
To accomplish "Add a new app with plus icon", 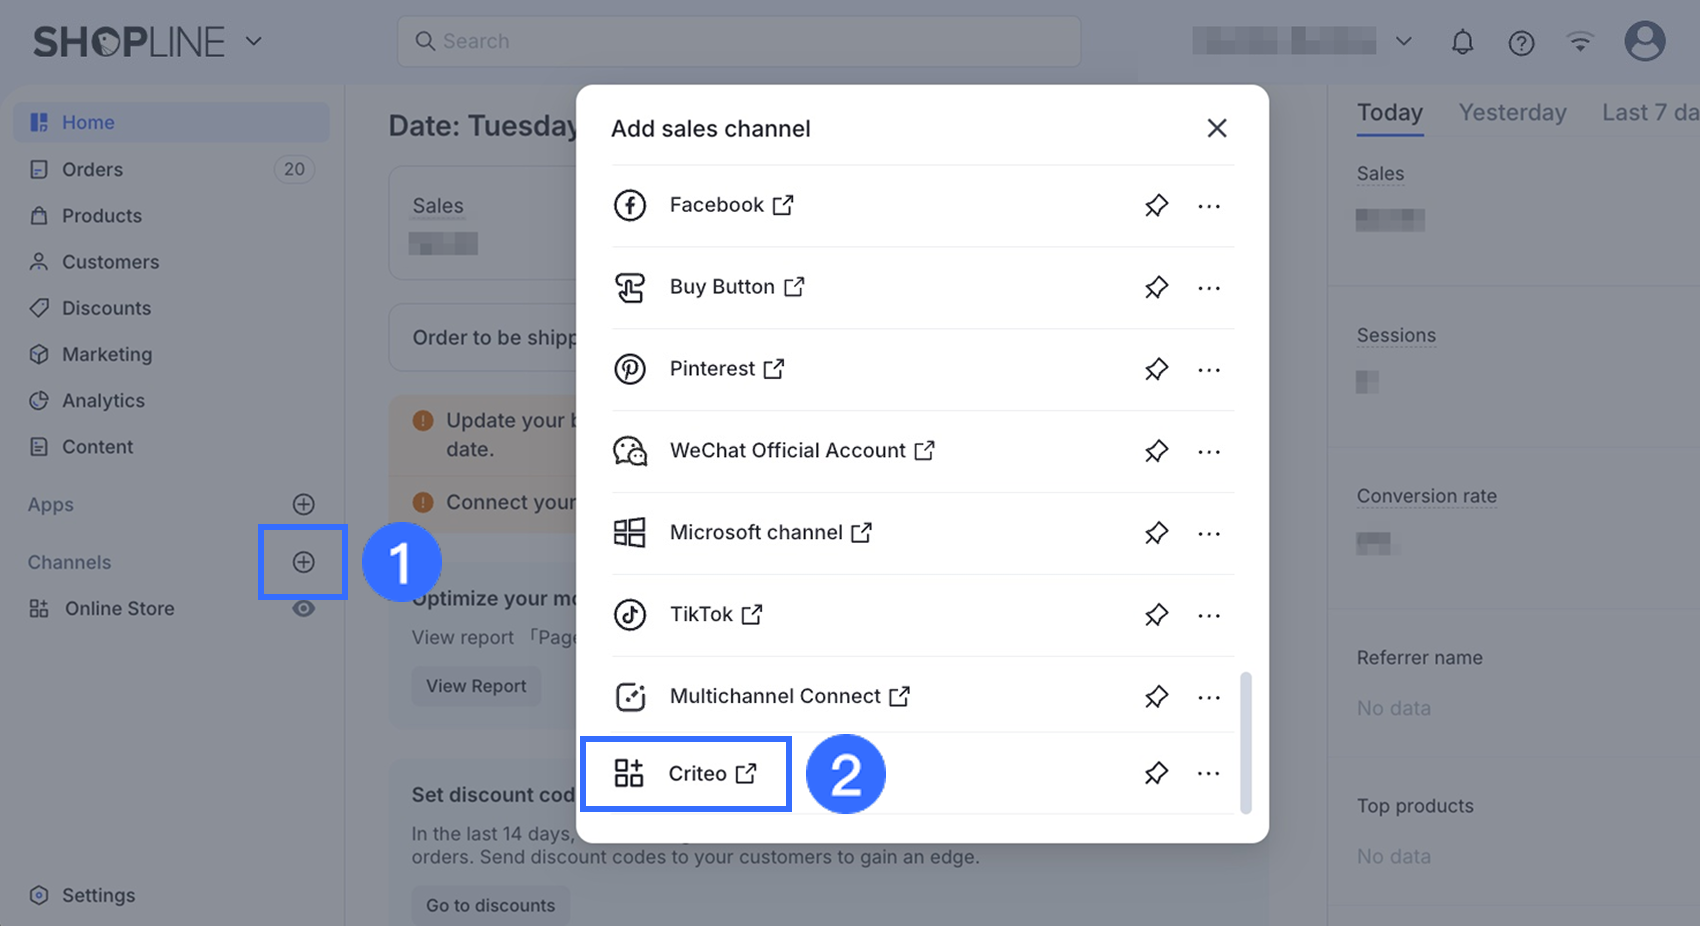I will pos(303,504).
